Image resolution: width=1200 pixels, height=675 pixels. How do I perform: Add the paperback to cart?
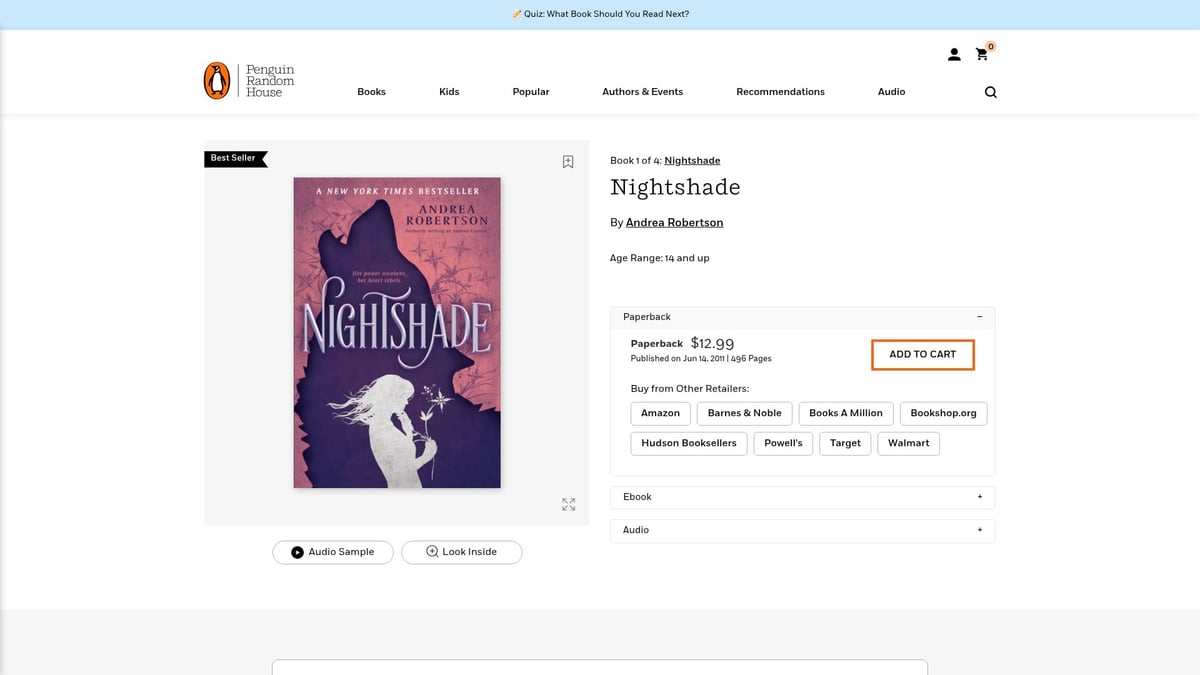[923, 355]
